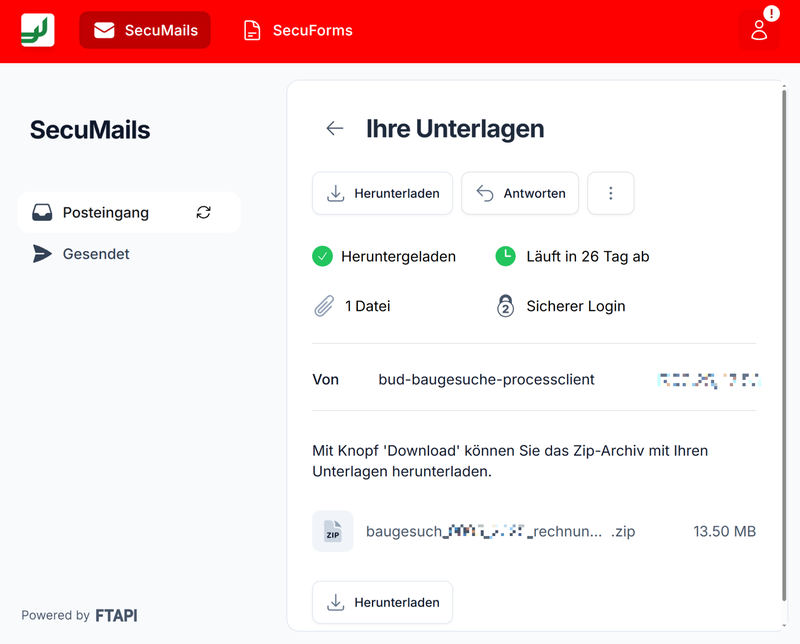Click the FTAPI powered-by logo
This screenshot has width=800, height=644.
click(x=116, y=615)
